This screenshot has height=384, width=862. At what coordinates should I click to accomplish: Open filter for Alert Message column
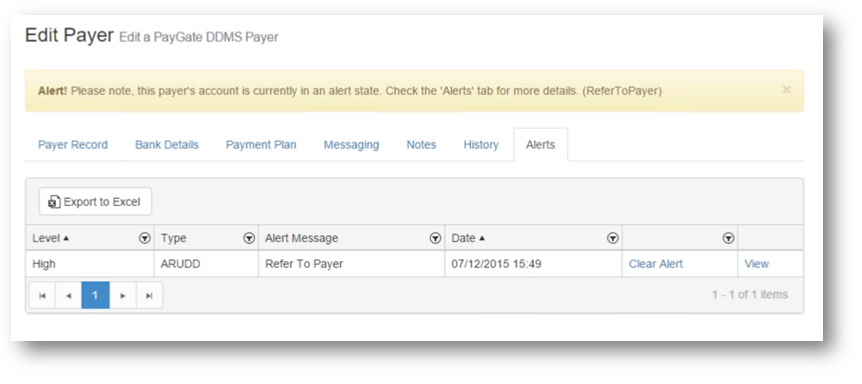[435, 238]
